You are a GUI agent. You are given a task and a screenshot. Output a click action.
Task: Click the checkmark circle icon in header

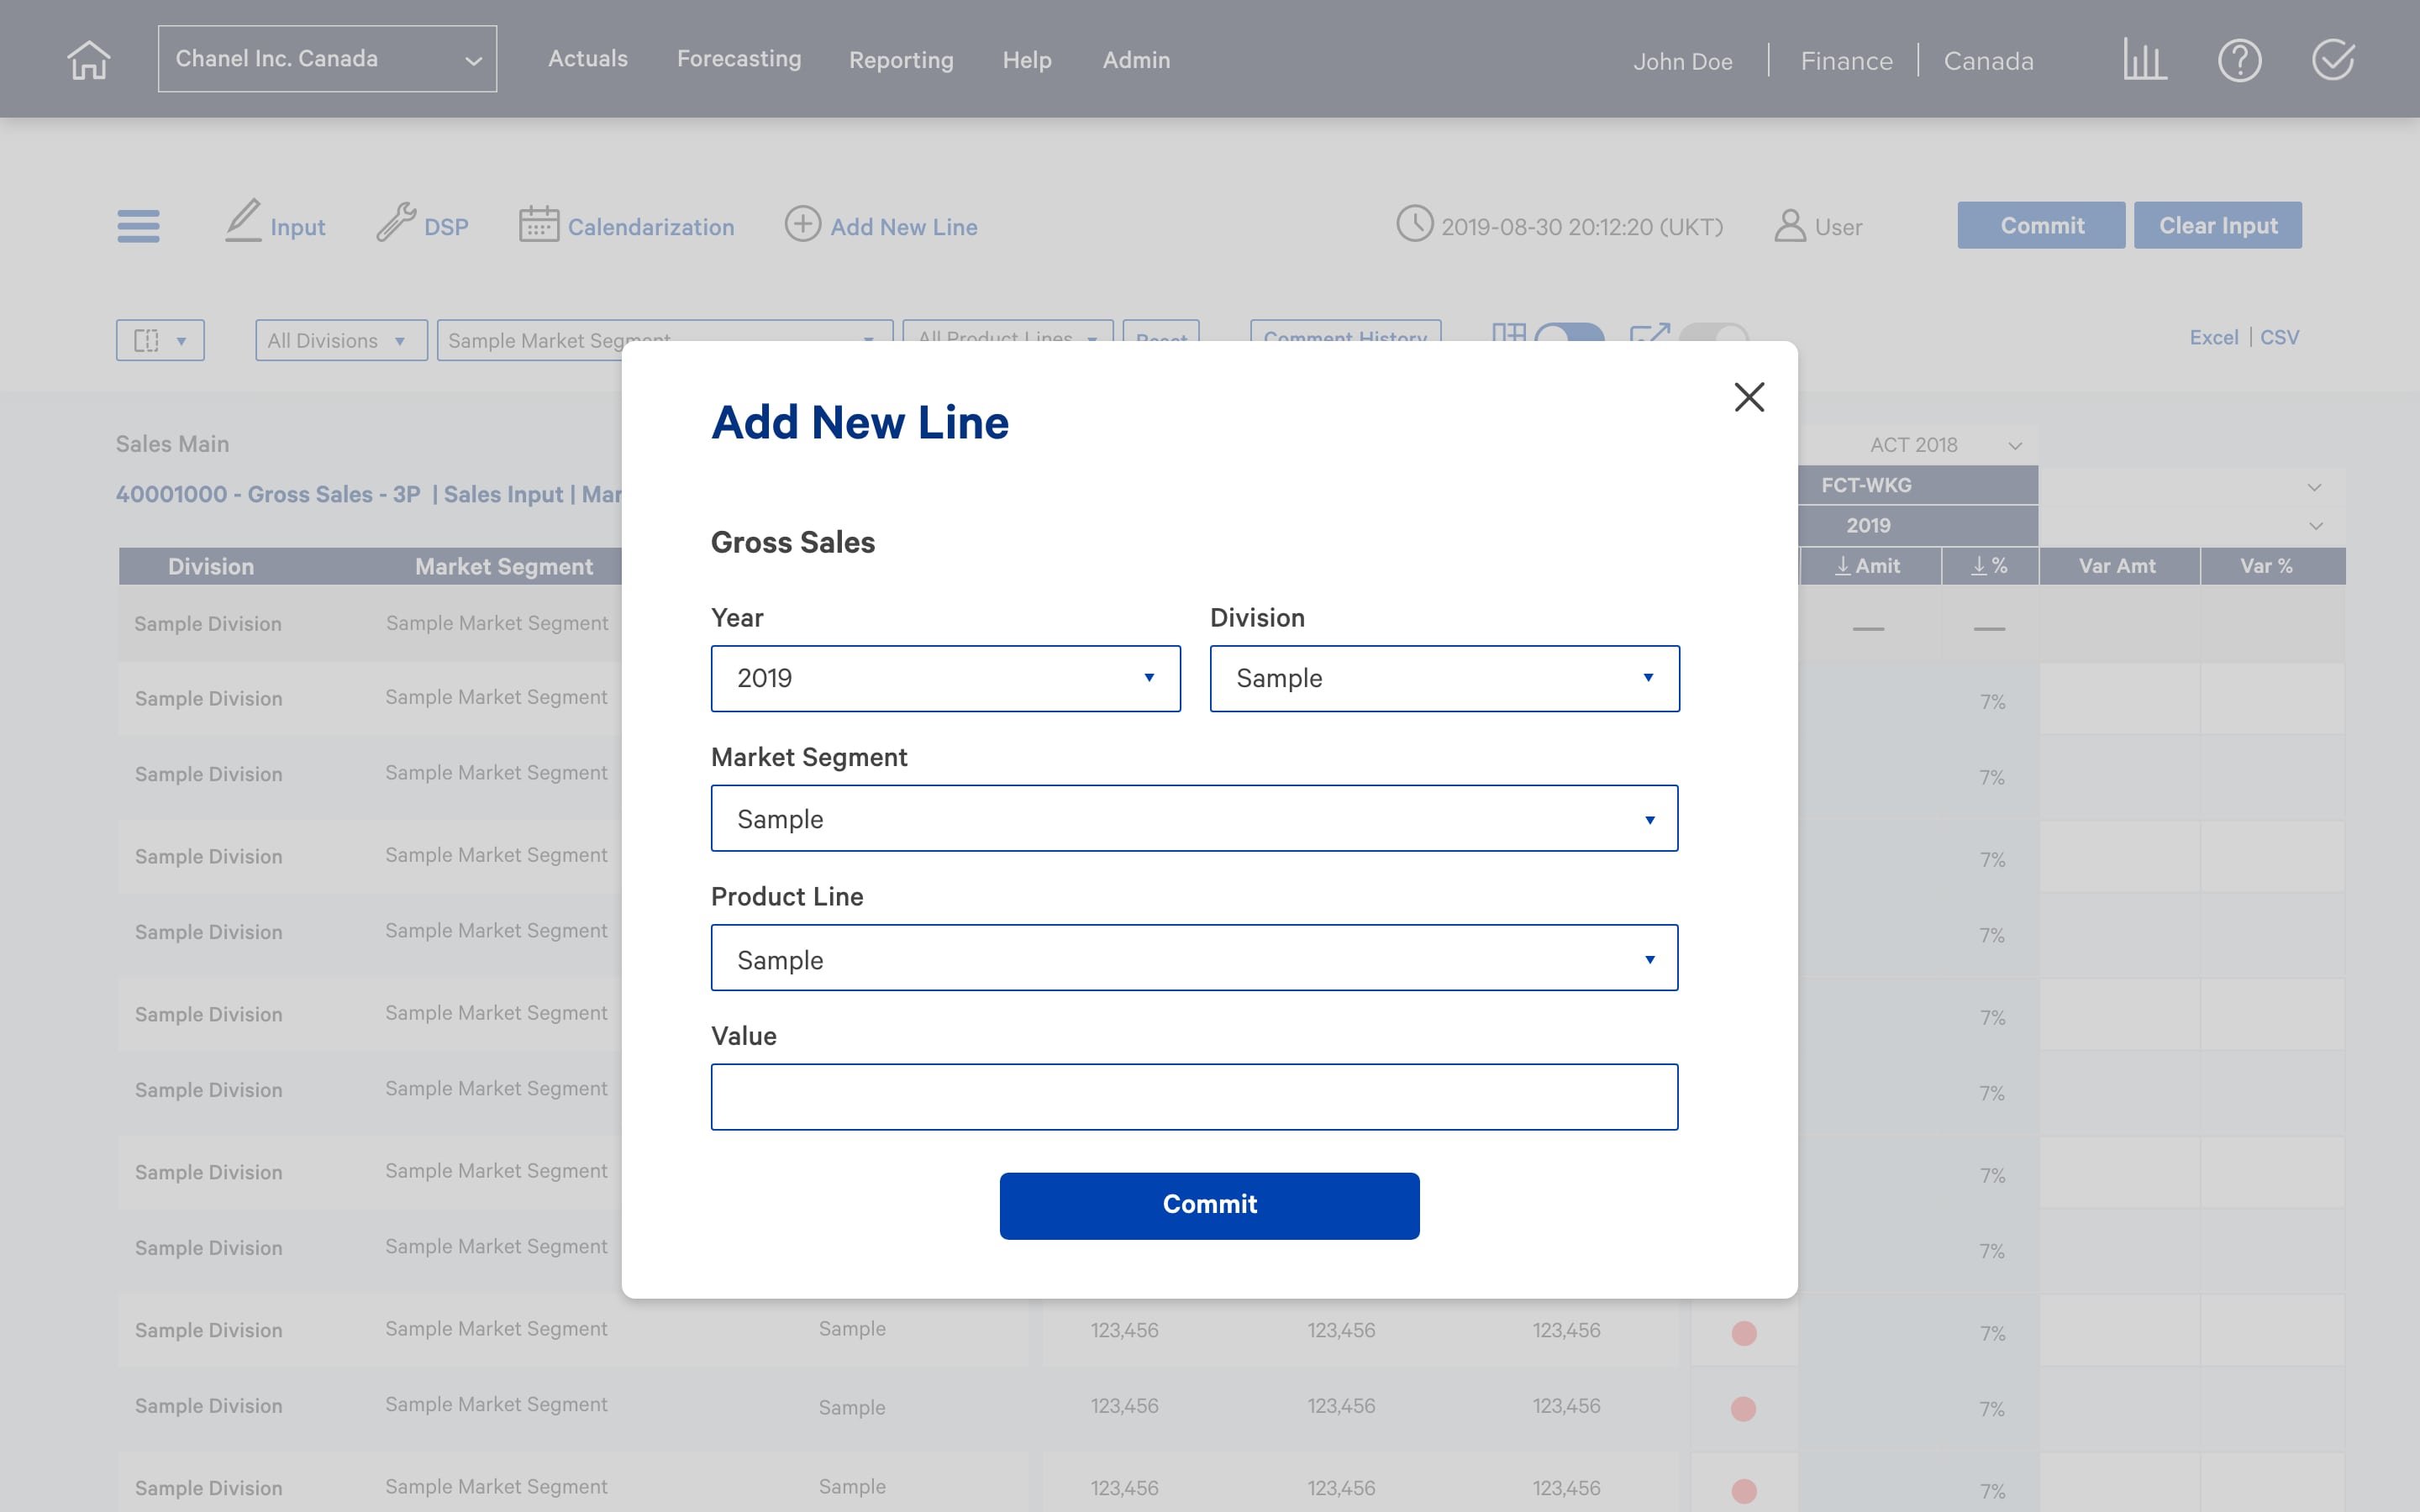pos(2333,60)
